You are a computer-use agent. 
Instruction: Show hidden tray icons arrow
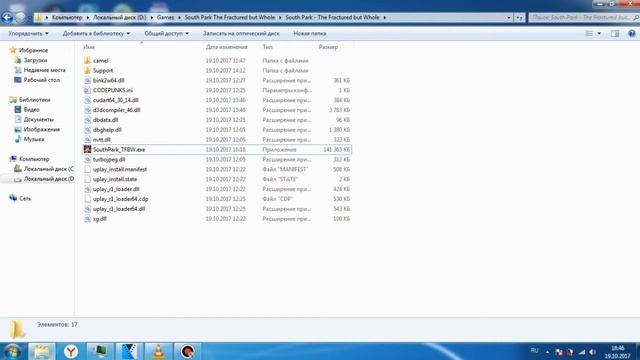point(547,352)
